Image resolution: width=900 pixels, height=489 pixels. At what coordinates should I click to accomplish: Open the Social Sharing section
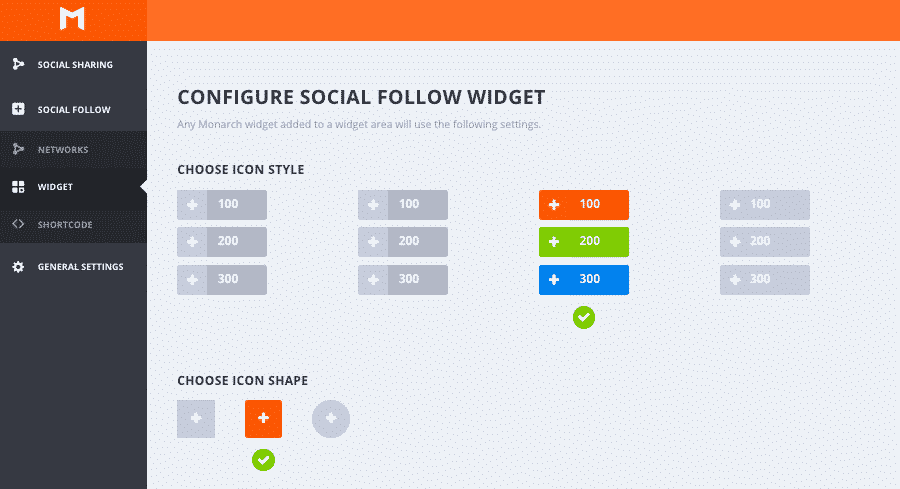click(x=73, y=64)
